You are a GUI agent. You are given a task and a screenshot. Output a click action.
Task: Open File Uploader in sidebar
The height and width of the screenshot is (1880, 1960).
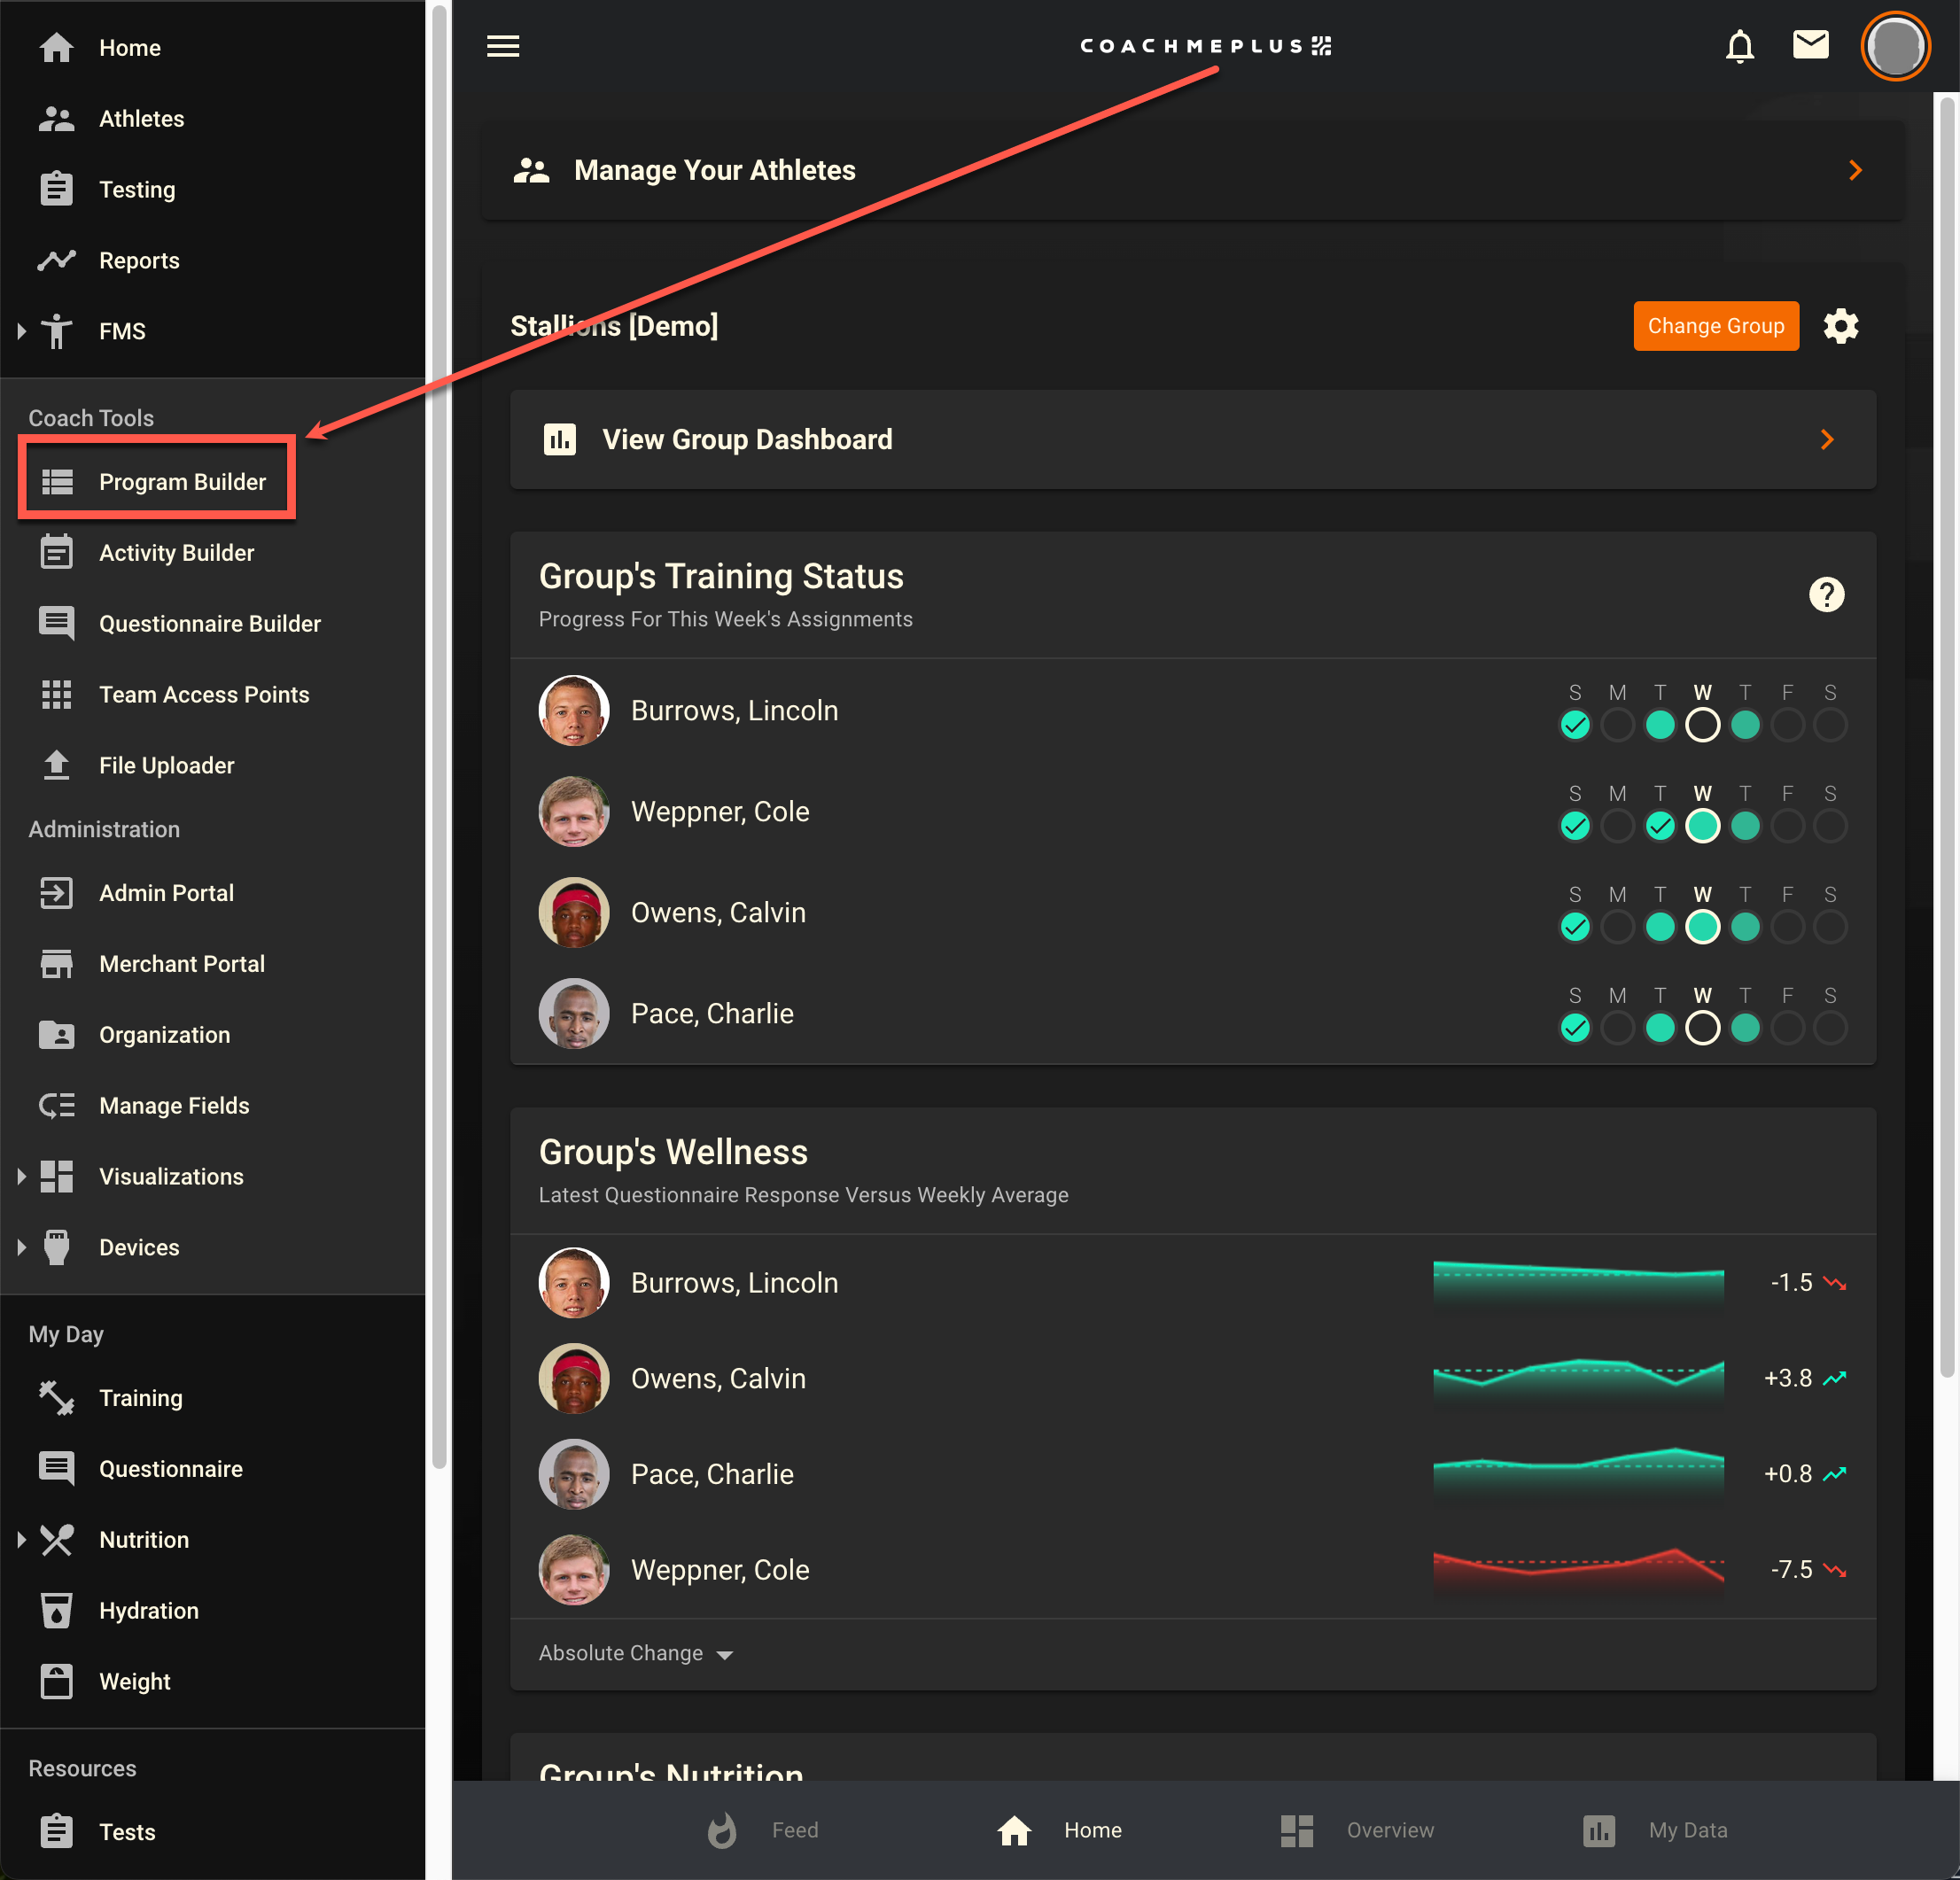tap(166, 765)
